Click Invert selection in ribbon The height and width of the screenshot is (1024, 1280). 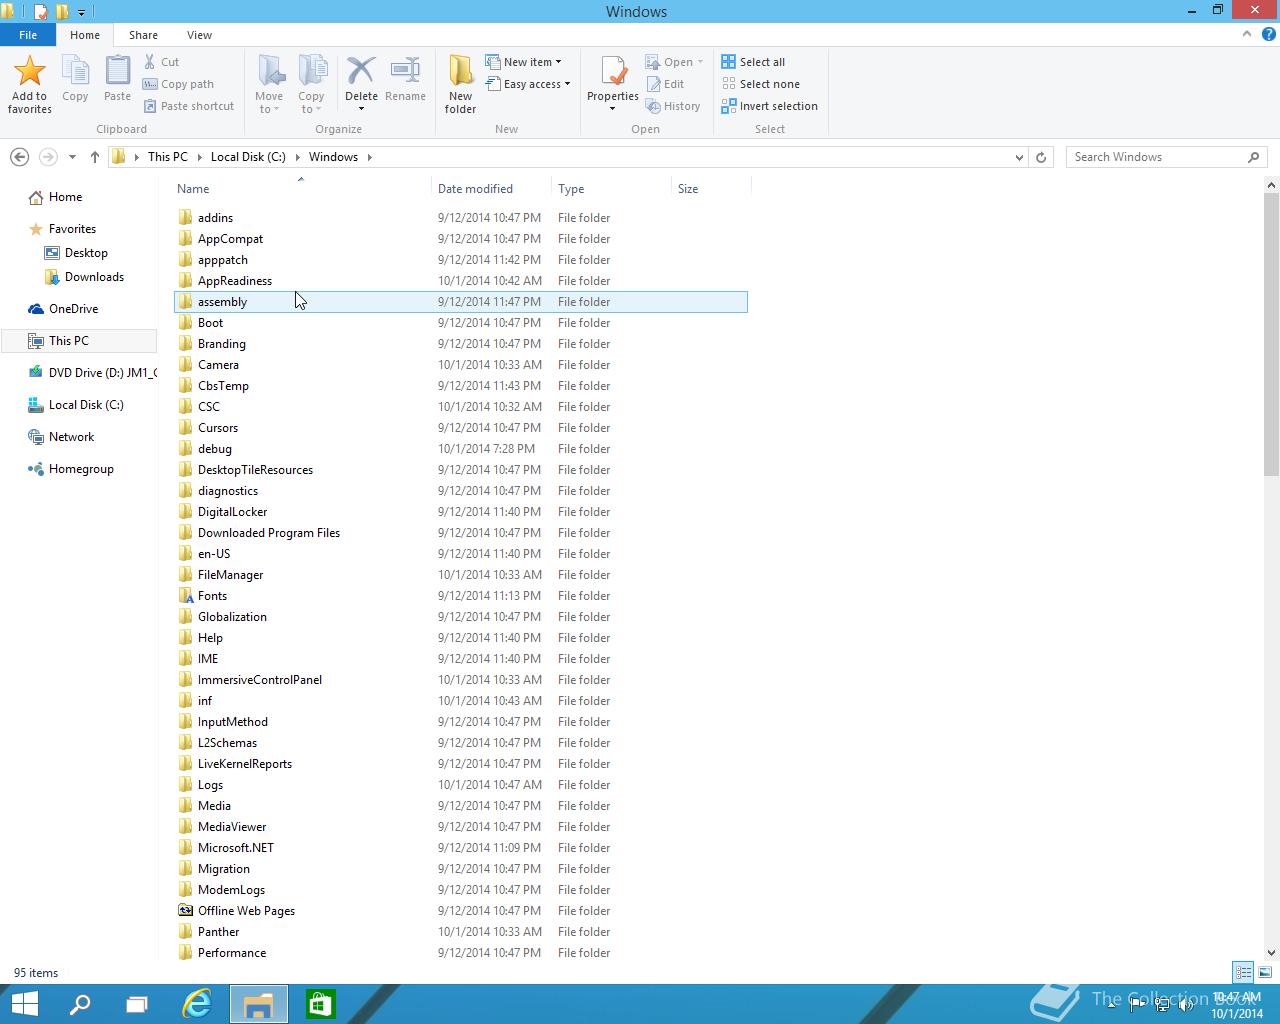pos(769,106)
